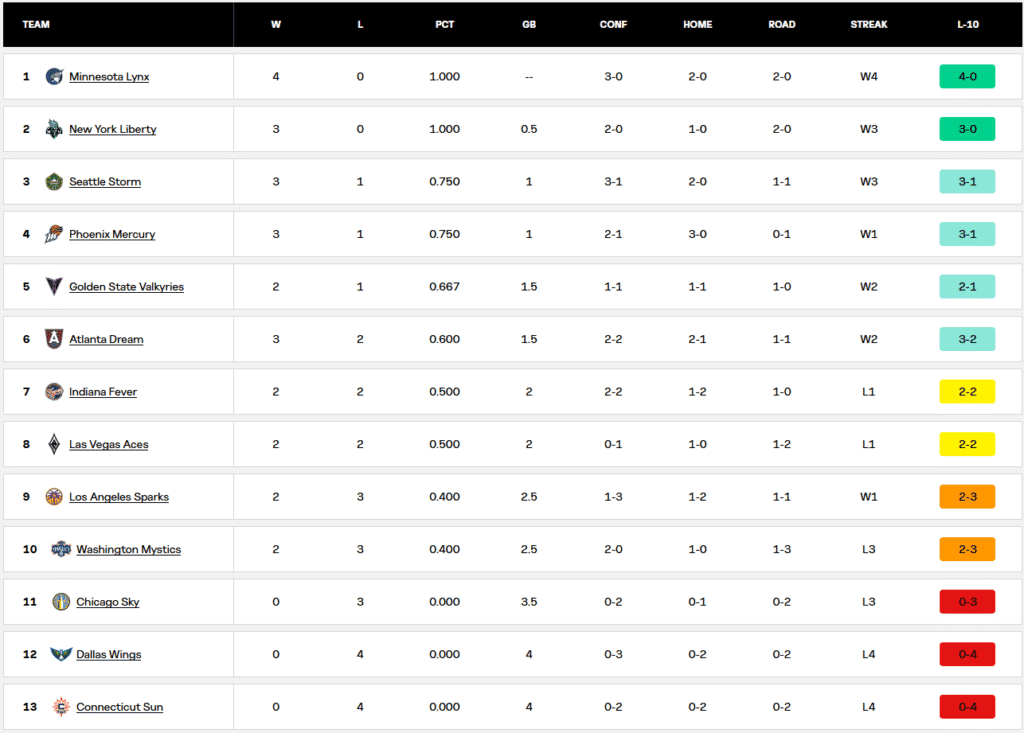1024x733 pixels.
Task: Click the Atlanta Dream team logo
Action: coord(54,339)
